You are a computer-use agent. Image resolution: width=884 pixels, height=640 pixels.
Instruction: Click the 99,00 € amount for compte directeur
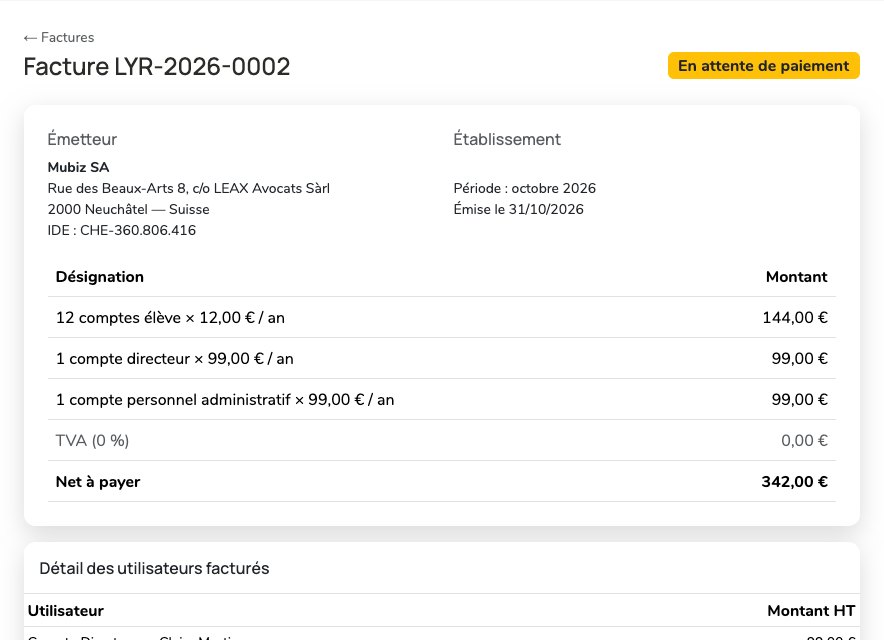(799, 359)
